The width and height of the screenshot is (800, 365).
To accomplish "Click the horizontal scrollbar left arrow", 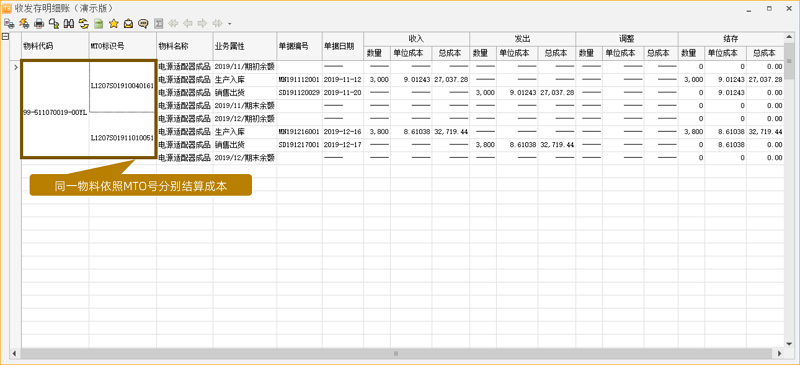I will coord(14,353).
